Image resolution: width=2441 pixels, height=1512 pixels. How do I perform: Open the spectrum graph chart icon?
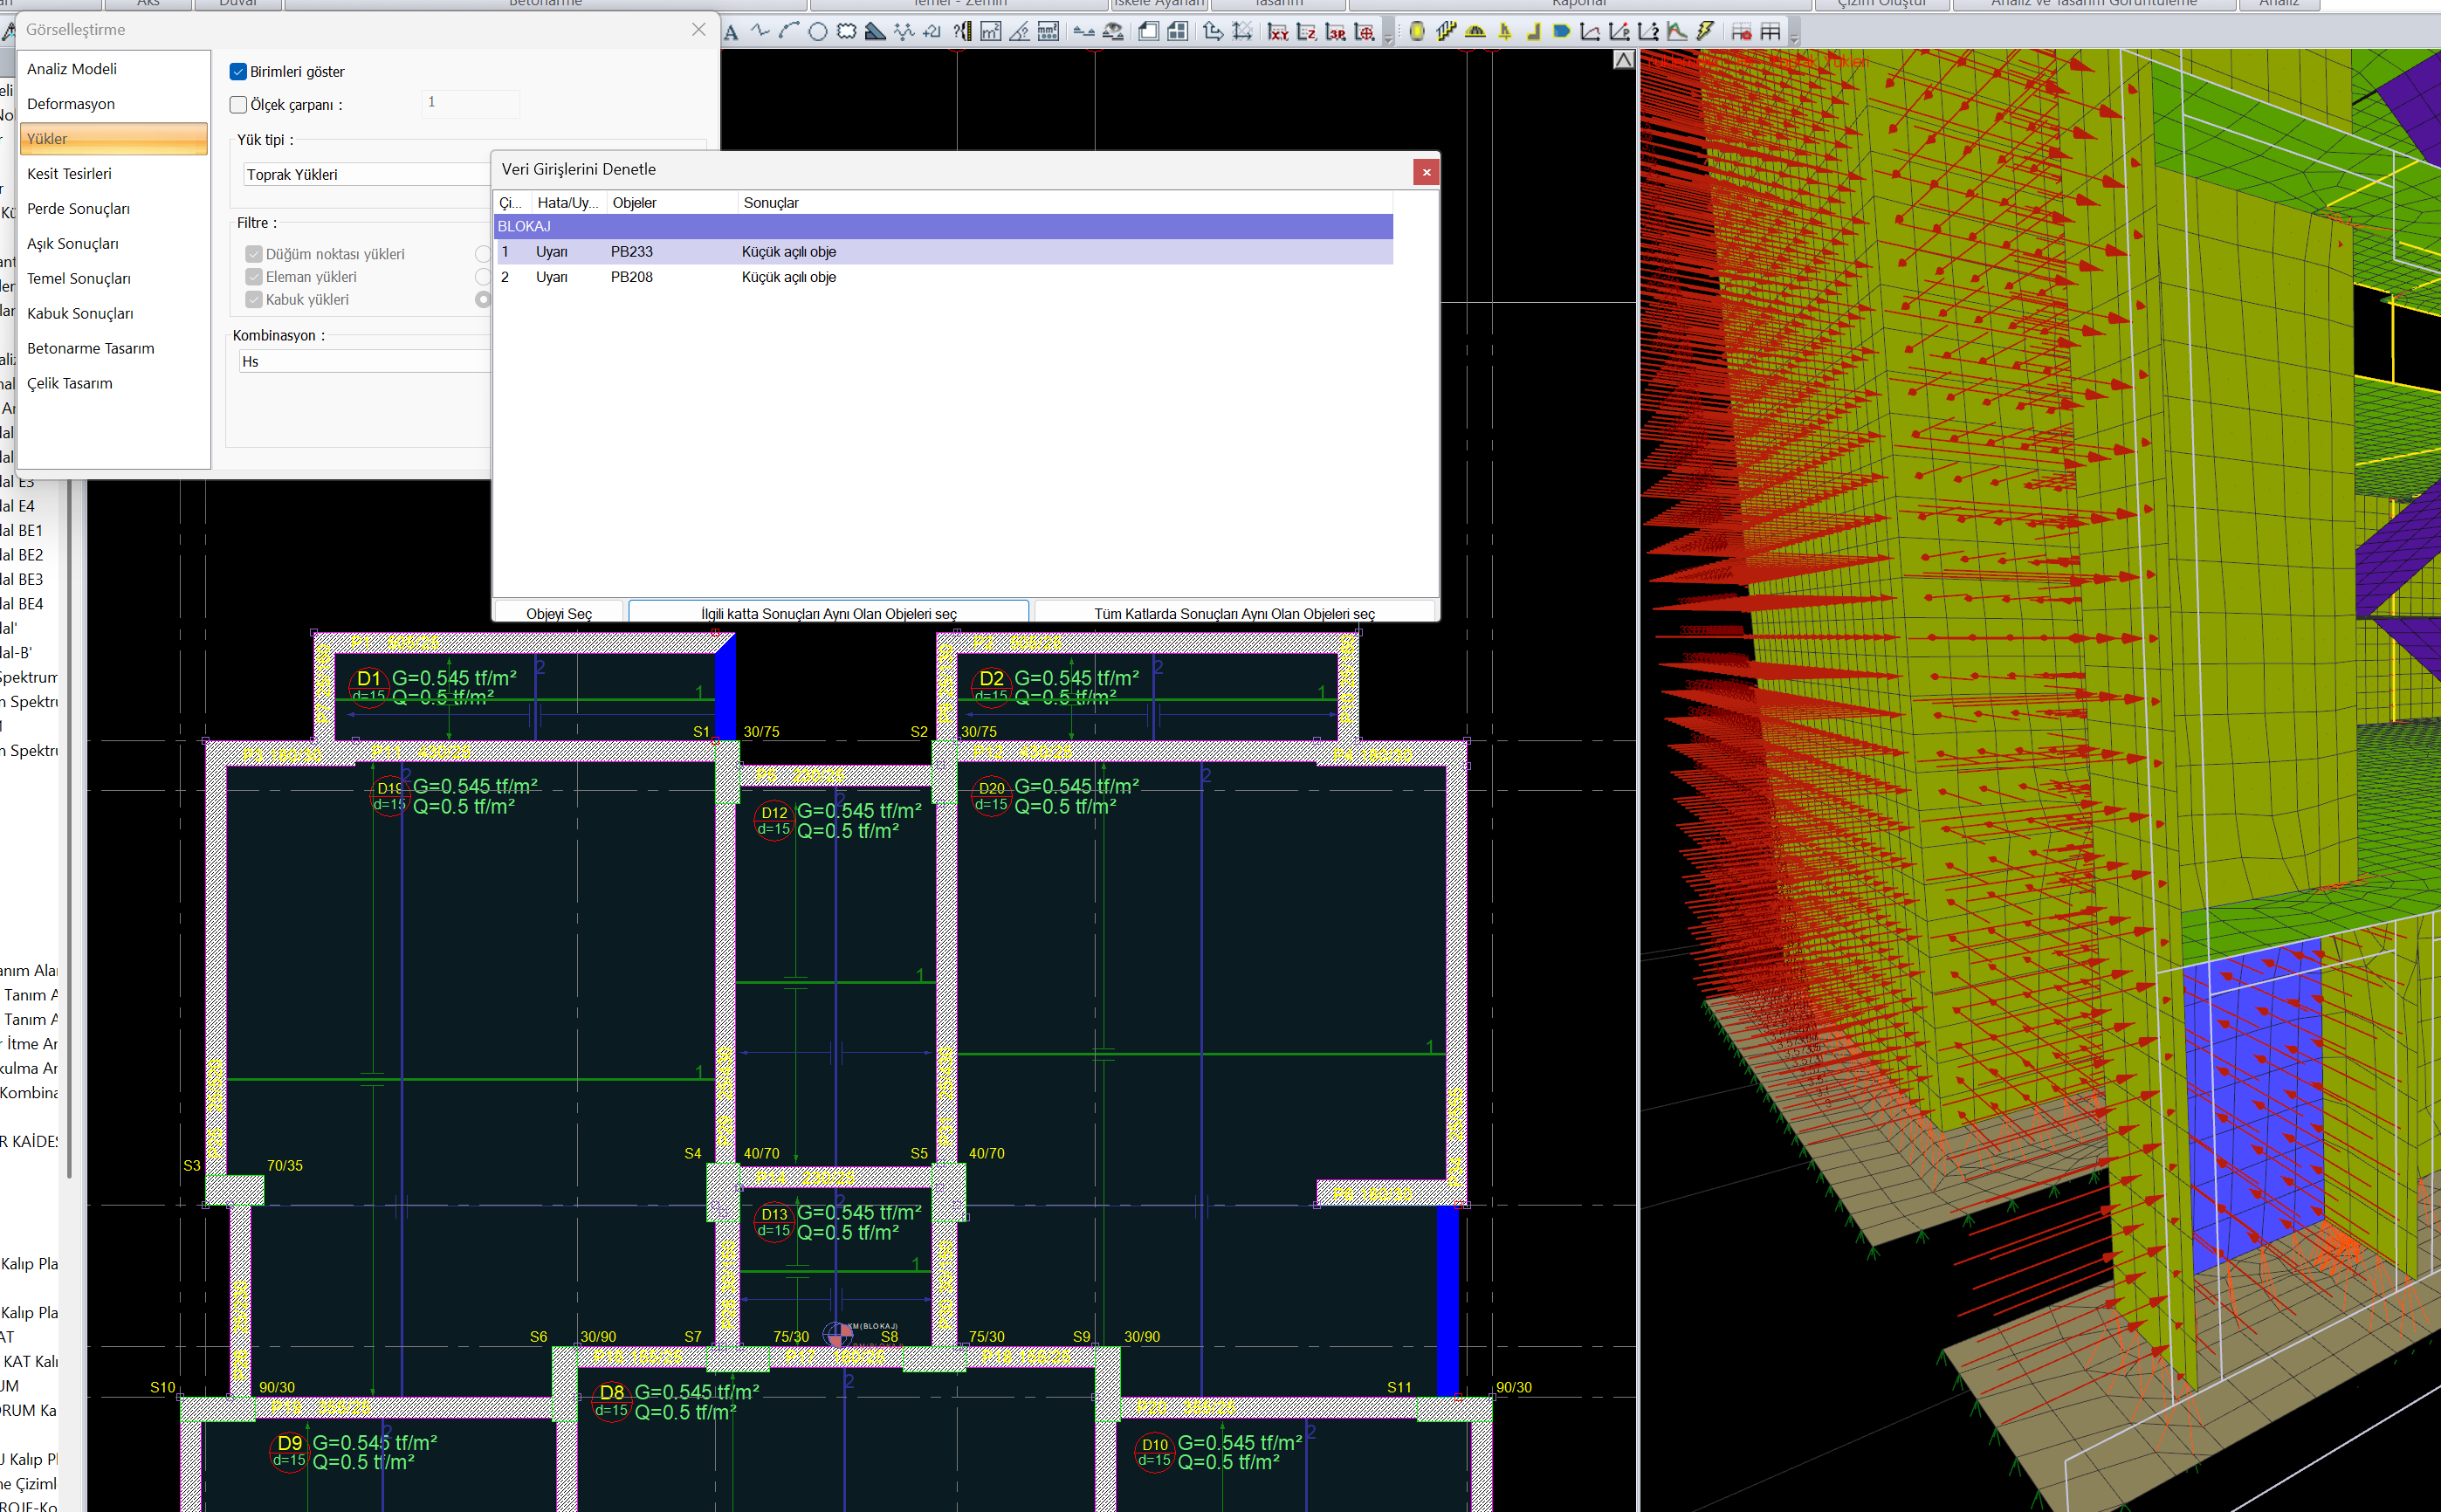click(1677, 32)
